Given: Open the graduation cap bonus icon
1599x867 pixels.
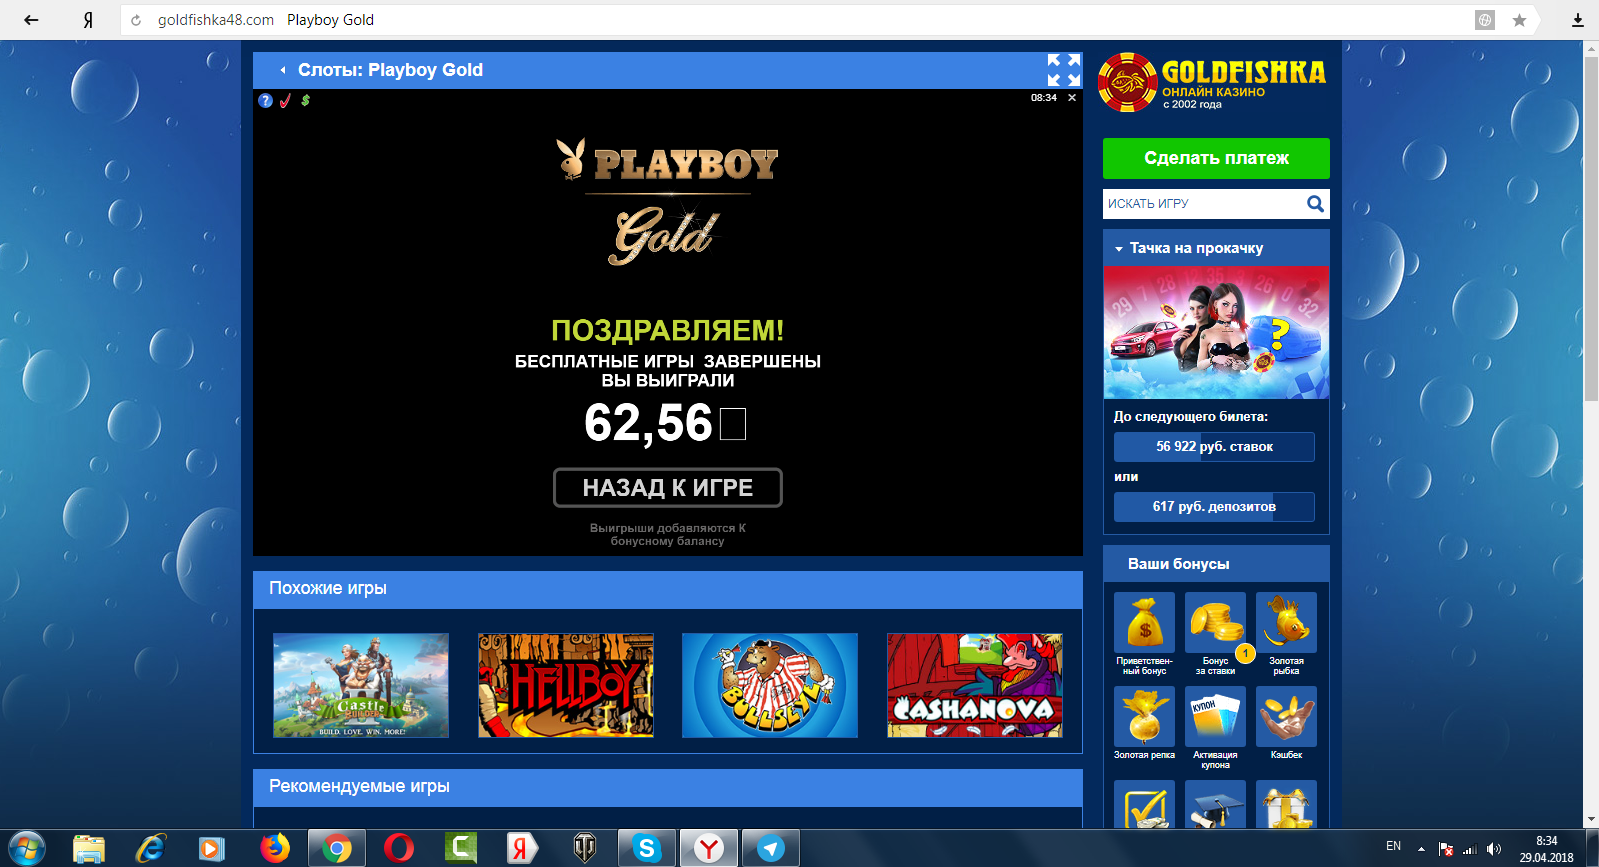Looking at the screenshot, I should 1215,804.
